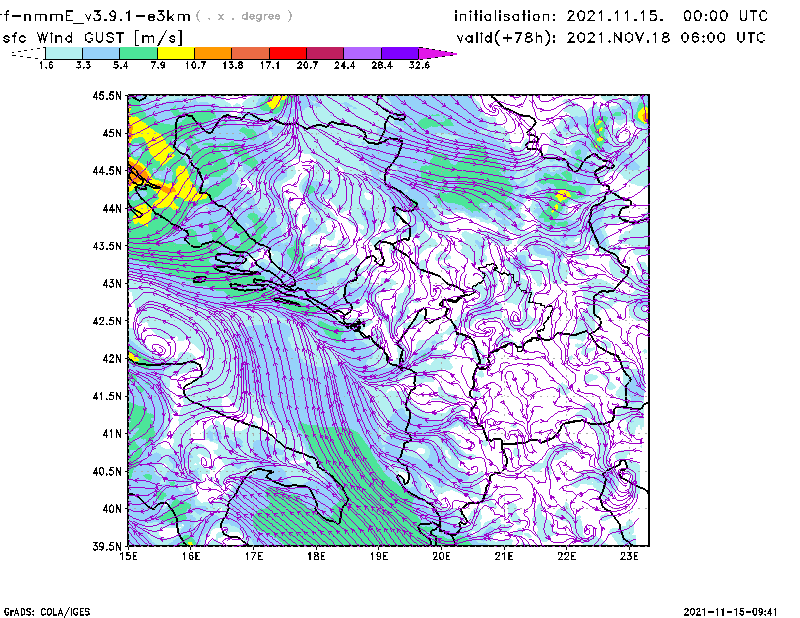Click the '40.5N' latitude label

pyautogui.click(x=107, y=471)
